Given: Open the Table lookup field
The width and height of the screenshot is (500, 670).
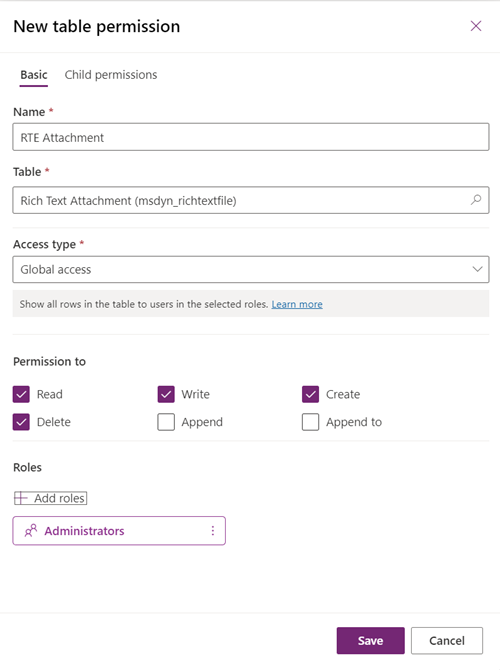Looking at the screenshot, I should (x=251, y=200).
